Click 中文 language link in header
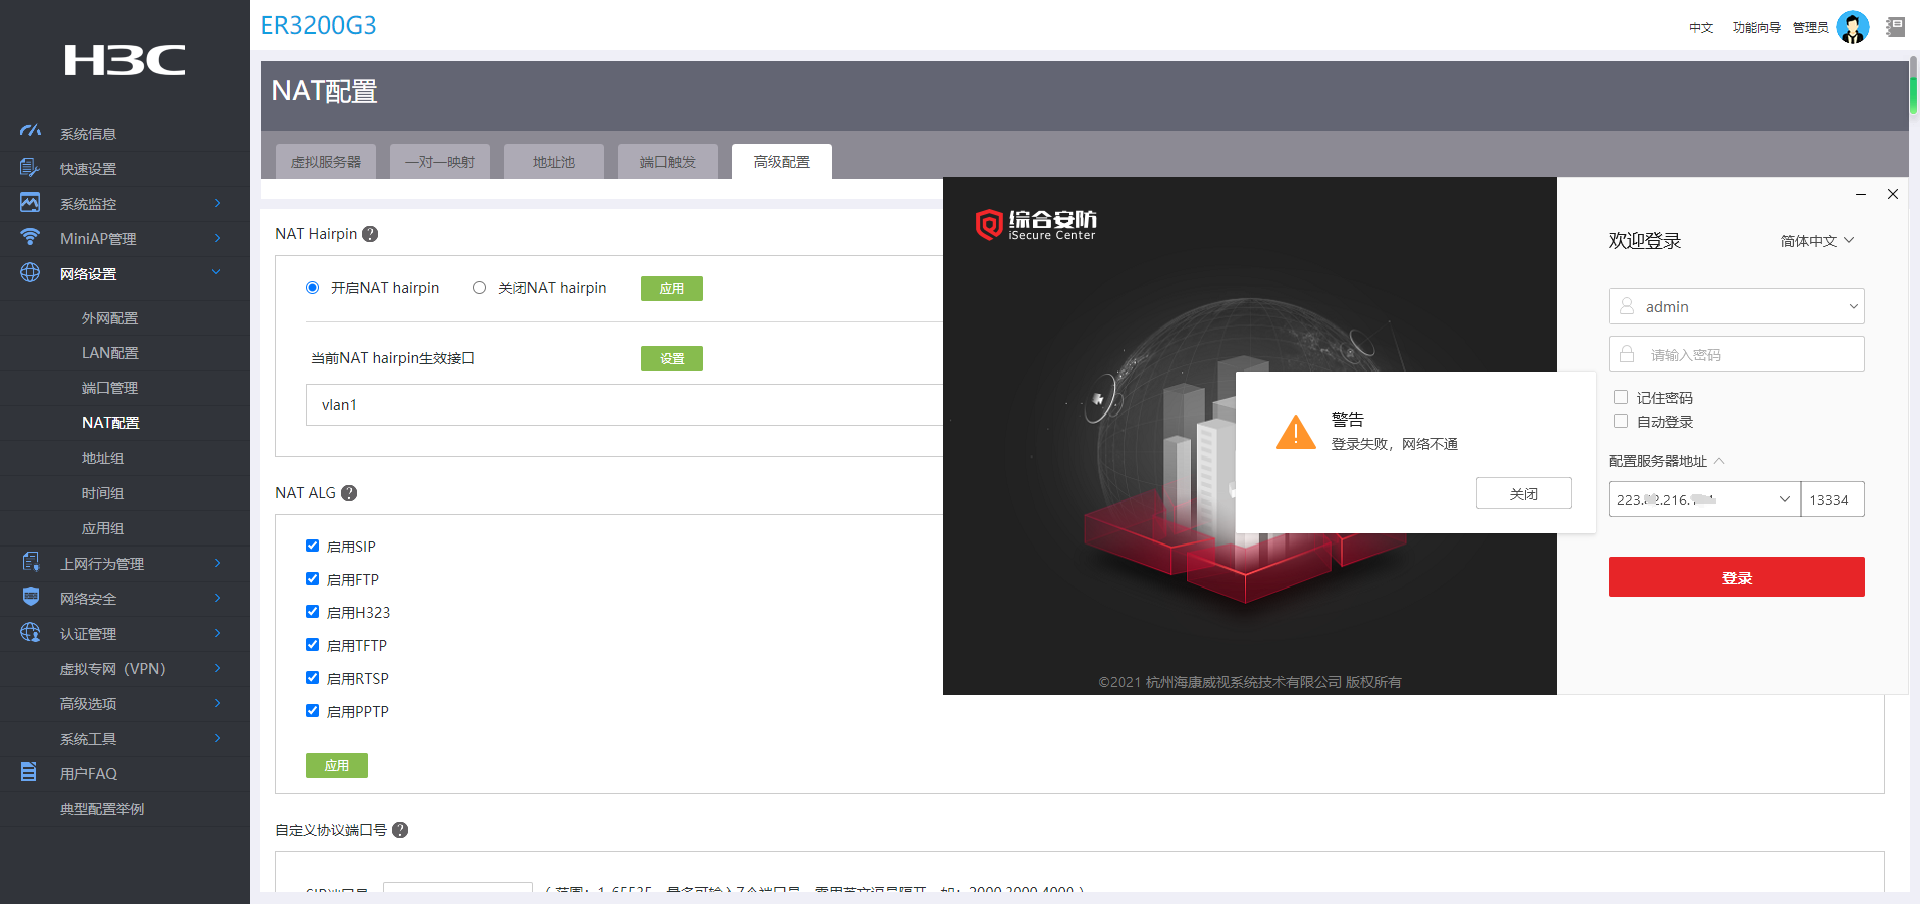Viewport: 1920px width, 904px height. pos(1701,28)
